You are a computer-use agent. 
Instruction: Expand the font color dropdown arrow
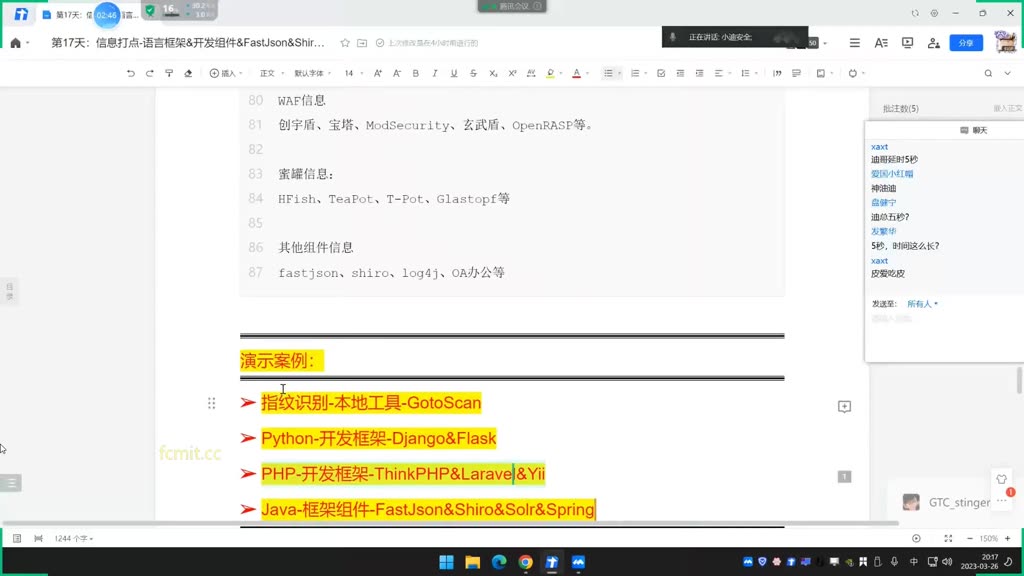coord(588,73)
